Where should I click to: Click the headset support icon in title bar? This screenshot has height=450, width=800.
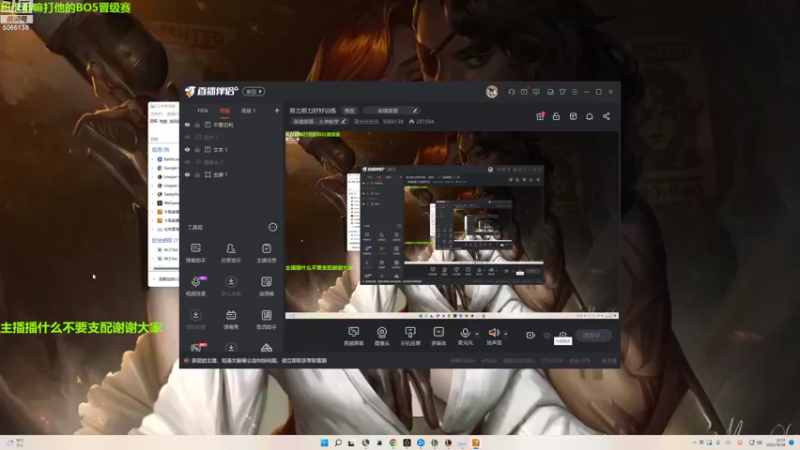coord(511,92)
